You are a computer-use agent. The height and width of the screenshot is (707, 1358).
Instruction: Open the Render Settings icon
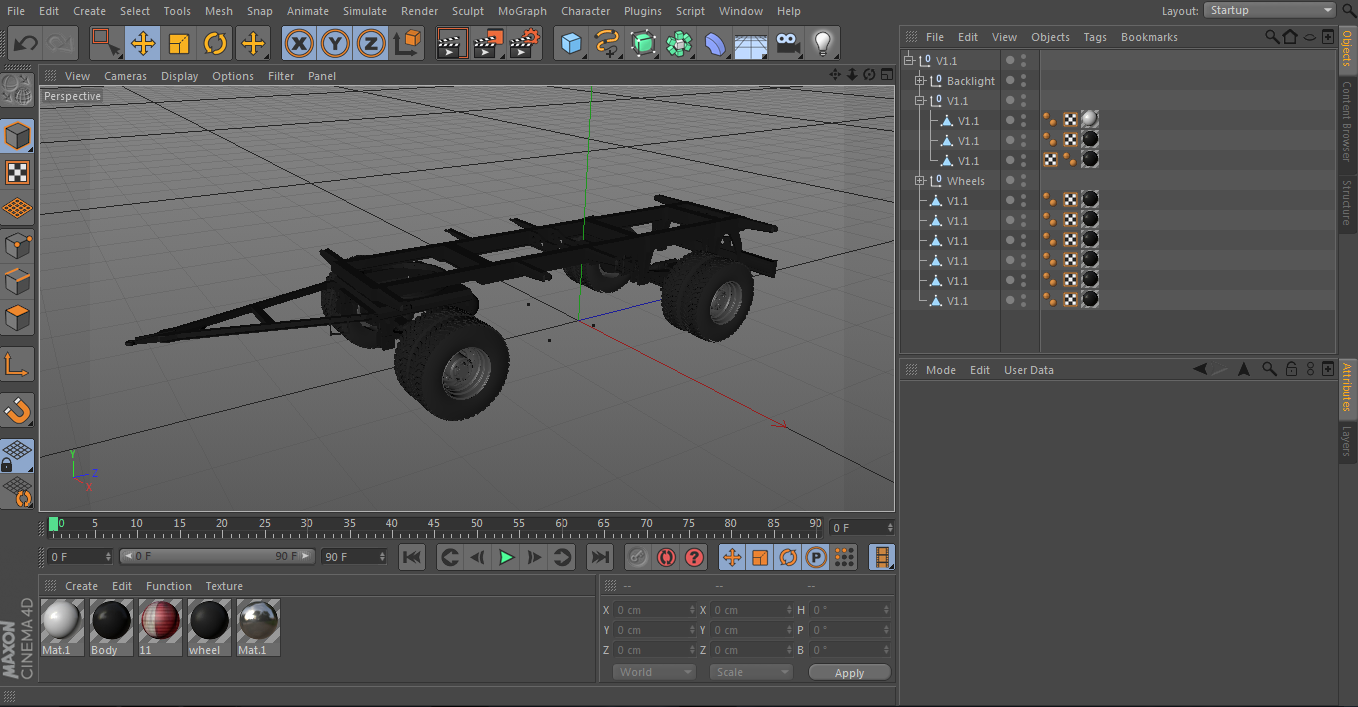(525, 43)
